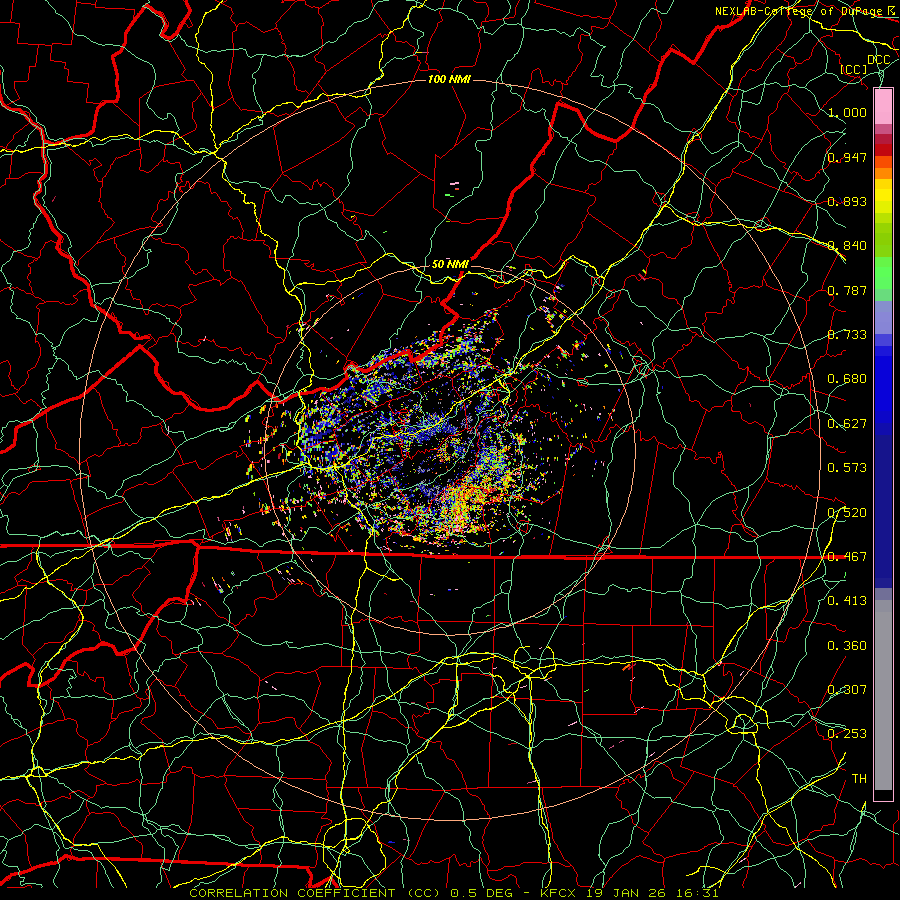Click the "DCC" product code label
900x900 pixels.
pos(878,60)
